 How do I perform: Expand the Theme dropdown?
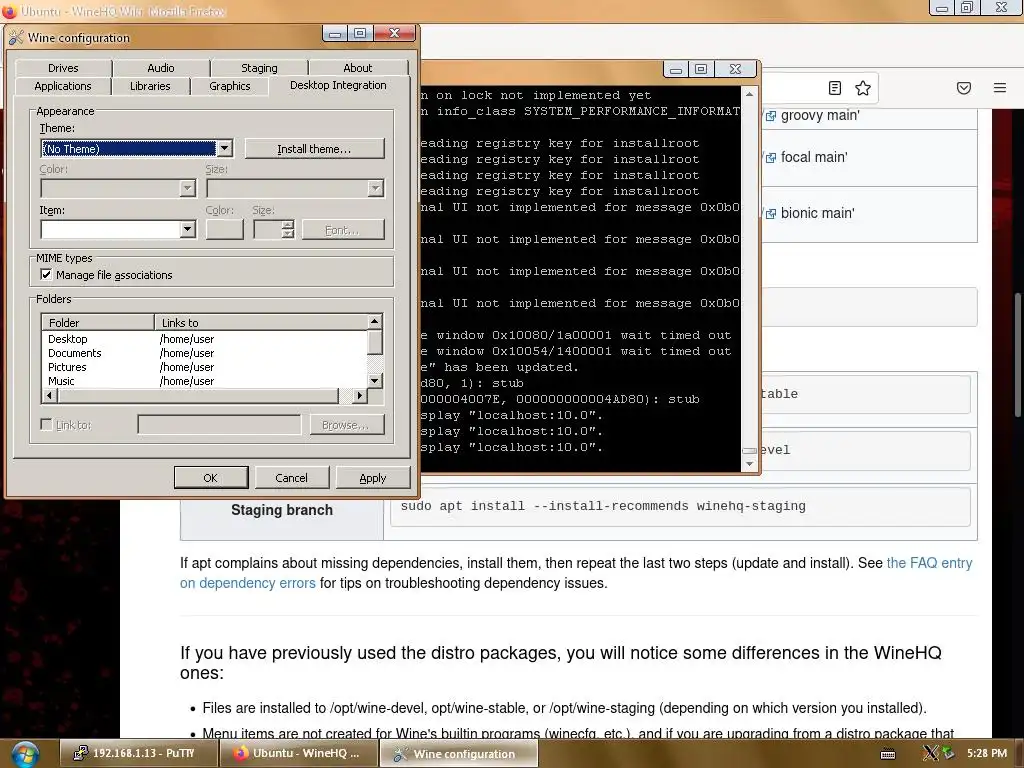[224, 148]
